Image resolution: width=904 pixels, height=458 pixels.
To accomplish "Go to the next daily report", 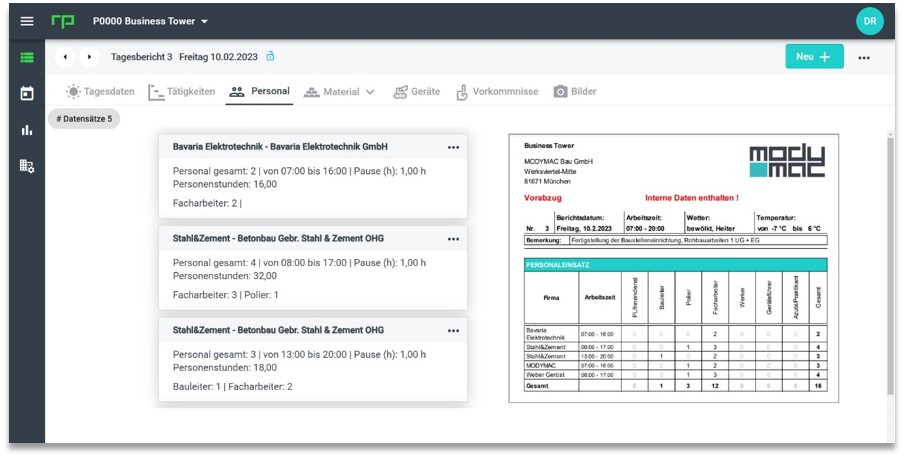I will (89, 57).
